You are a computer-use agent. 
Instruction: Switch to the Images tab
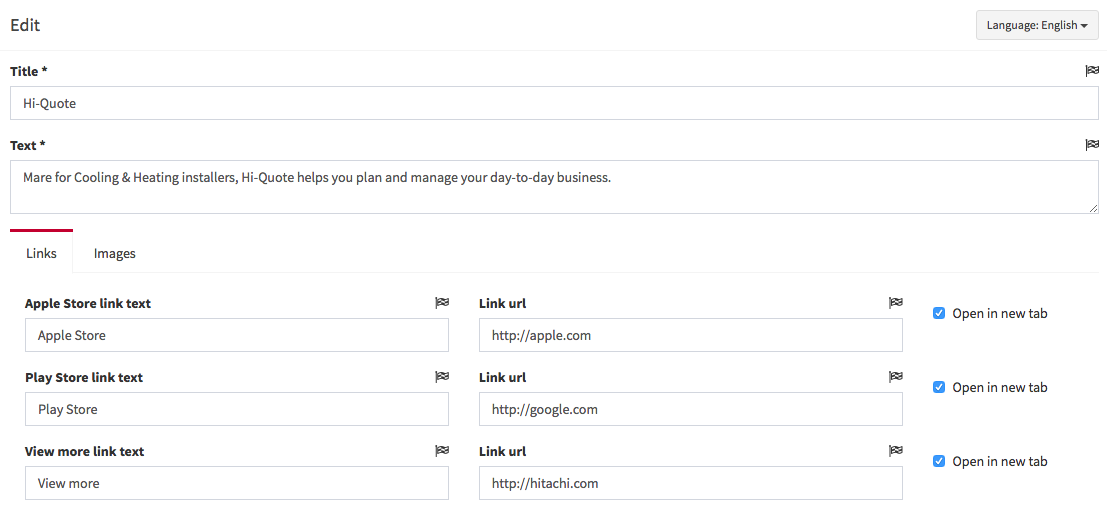pyautogui.click(x=115, y=253)
